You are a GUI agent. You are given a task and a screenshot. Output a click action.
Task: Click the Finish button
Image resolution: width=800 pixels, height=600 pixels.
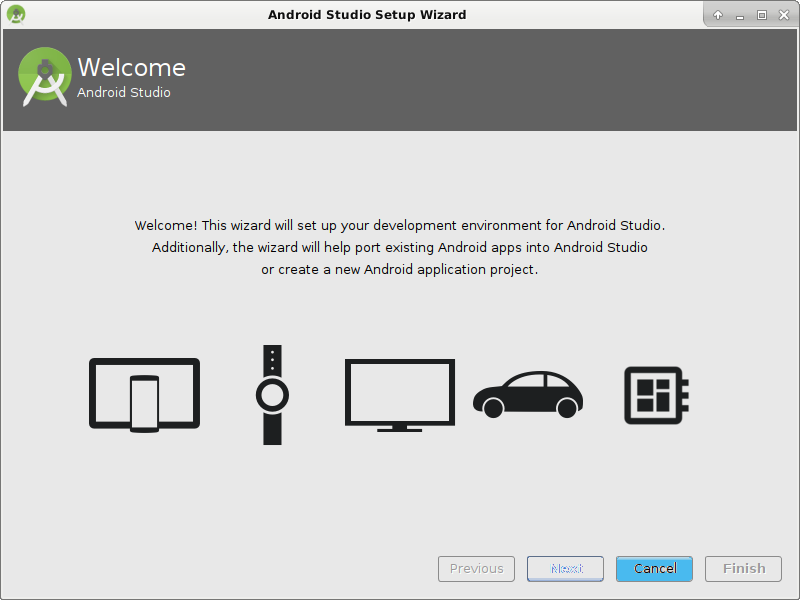743,568
